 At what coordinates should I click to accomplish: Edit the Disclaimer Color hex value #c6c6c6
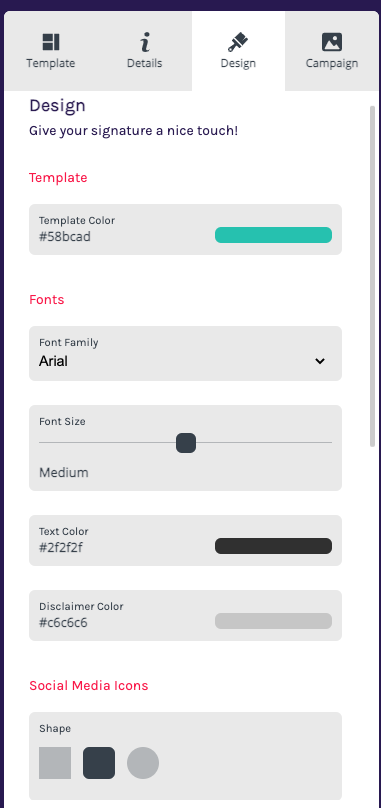point(63,622)
